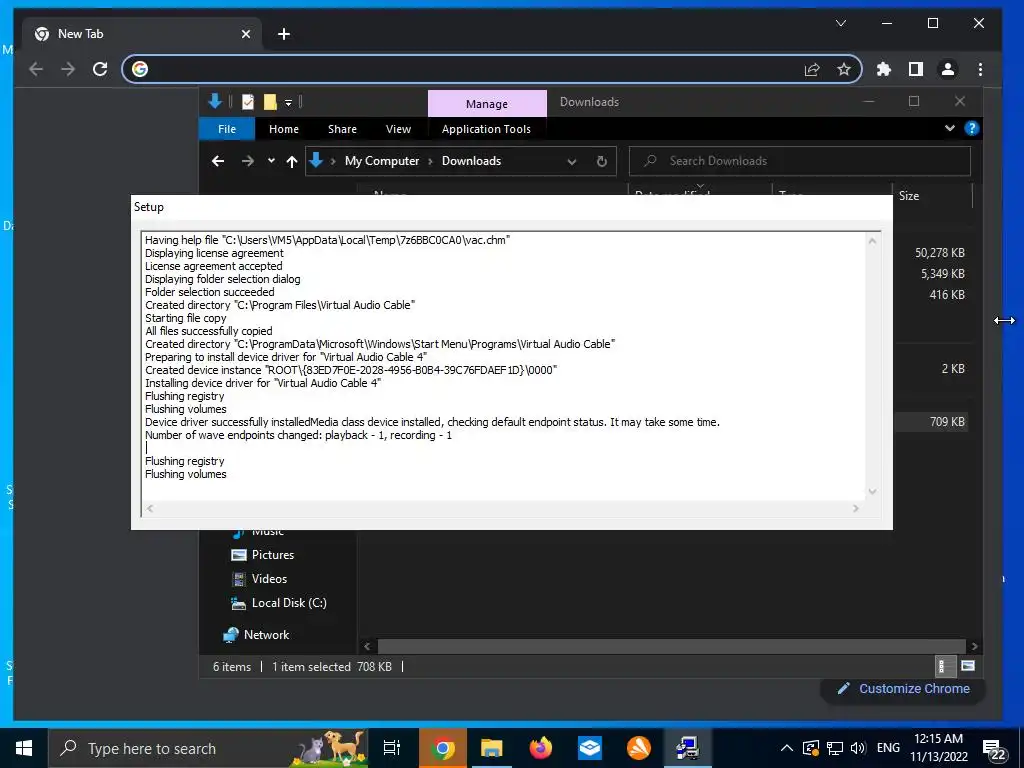Viewport: 1024px width, 768px height.
Task: Open Application Tools ribbon tab
Action: coord(487,129)
